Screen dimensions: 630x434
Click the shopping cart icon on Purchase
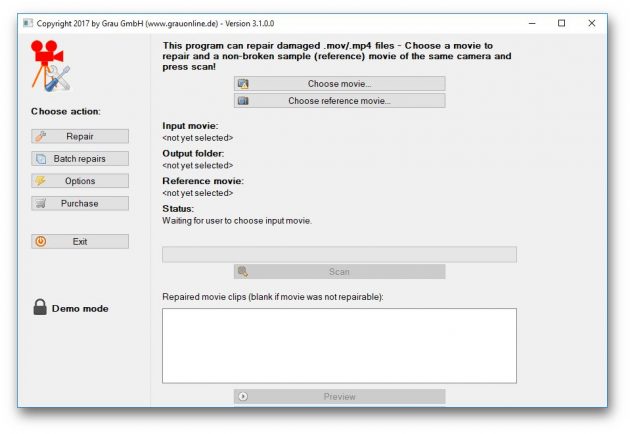41,204
